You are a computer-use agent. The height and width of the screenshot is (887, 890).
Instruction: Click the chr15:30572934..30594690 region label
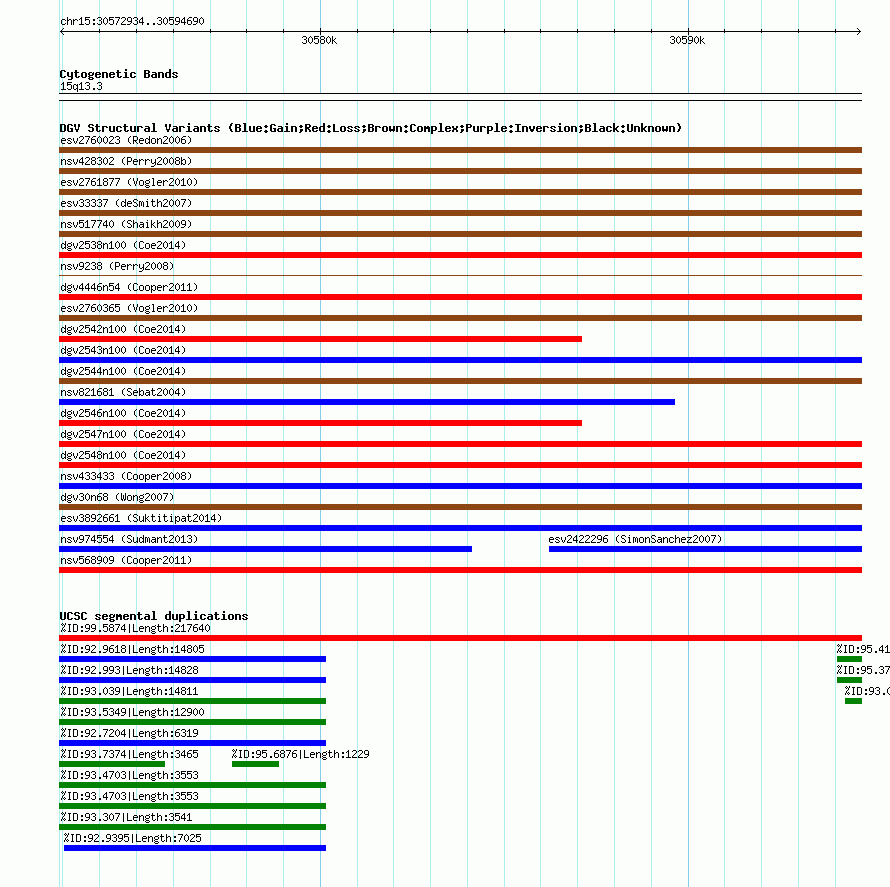[132, 21]
